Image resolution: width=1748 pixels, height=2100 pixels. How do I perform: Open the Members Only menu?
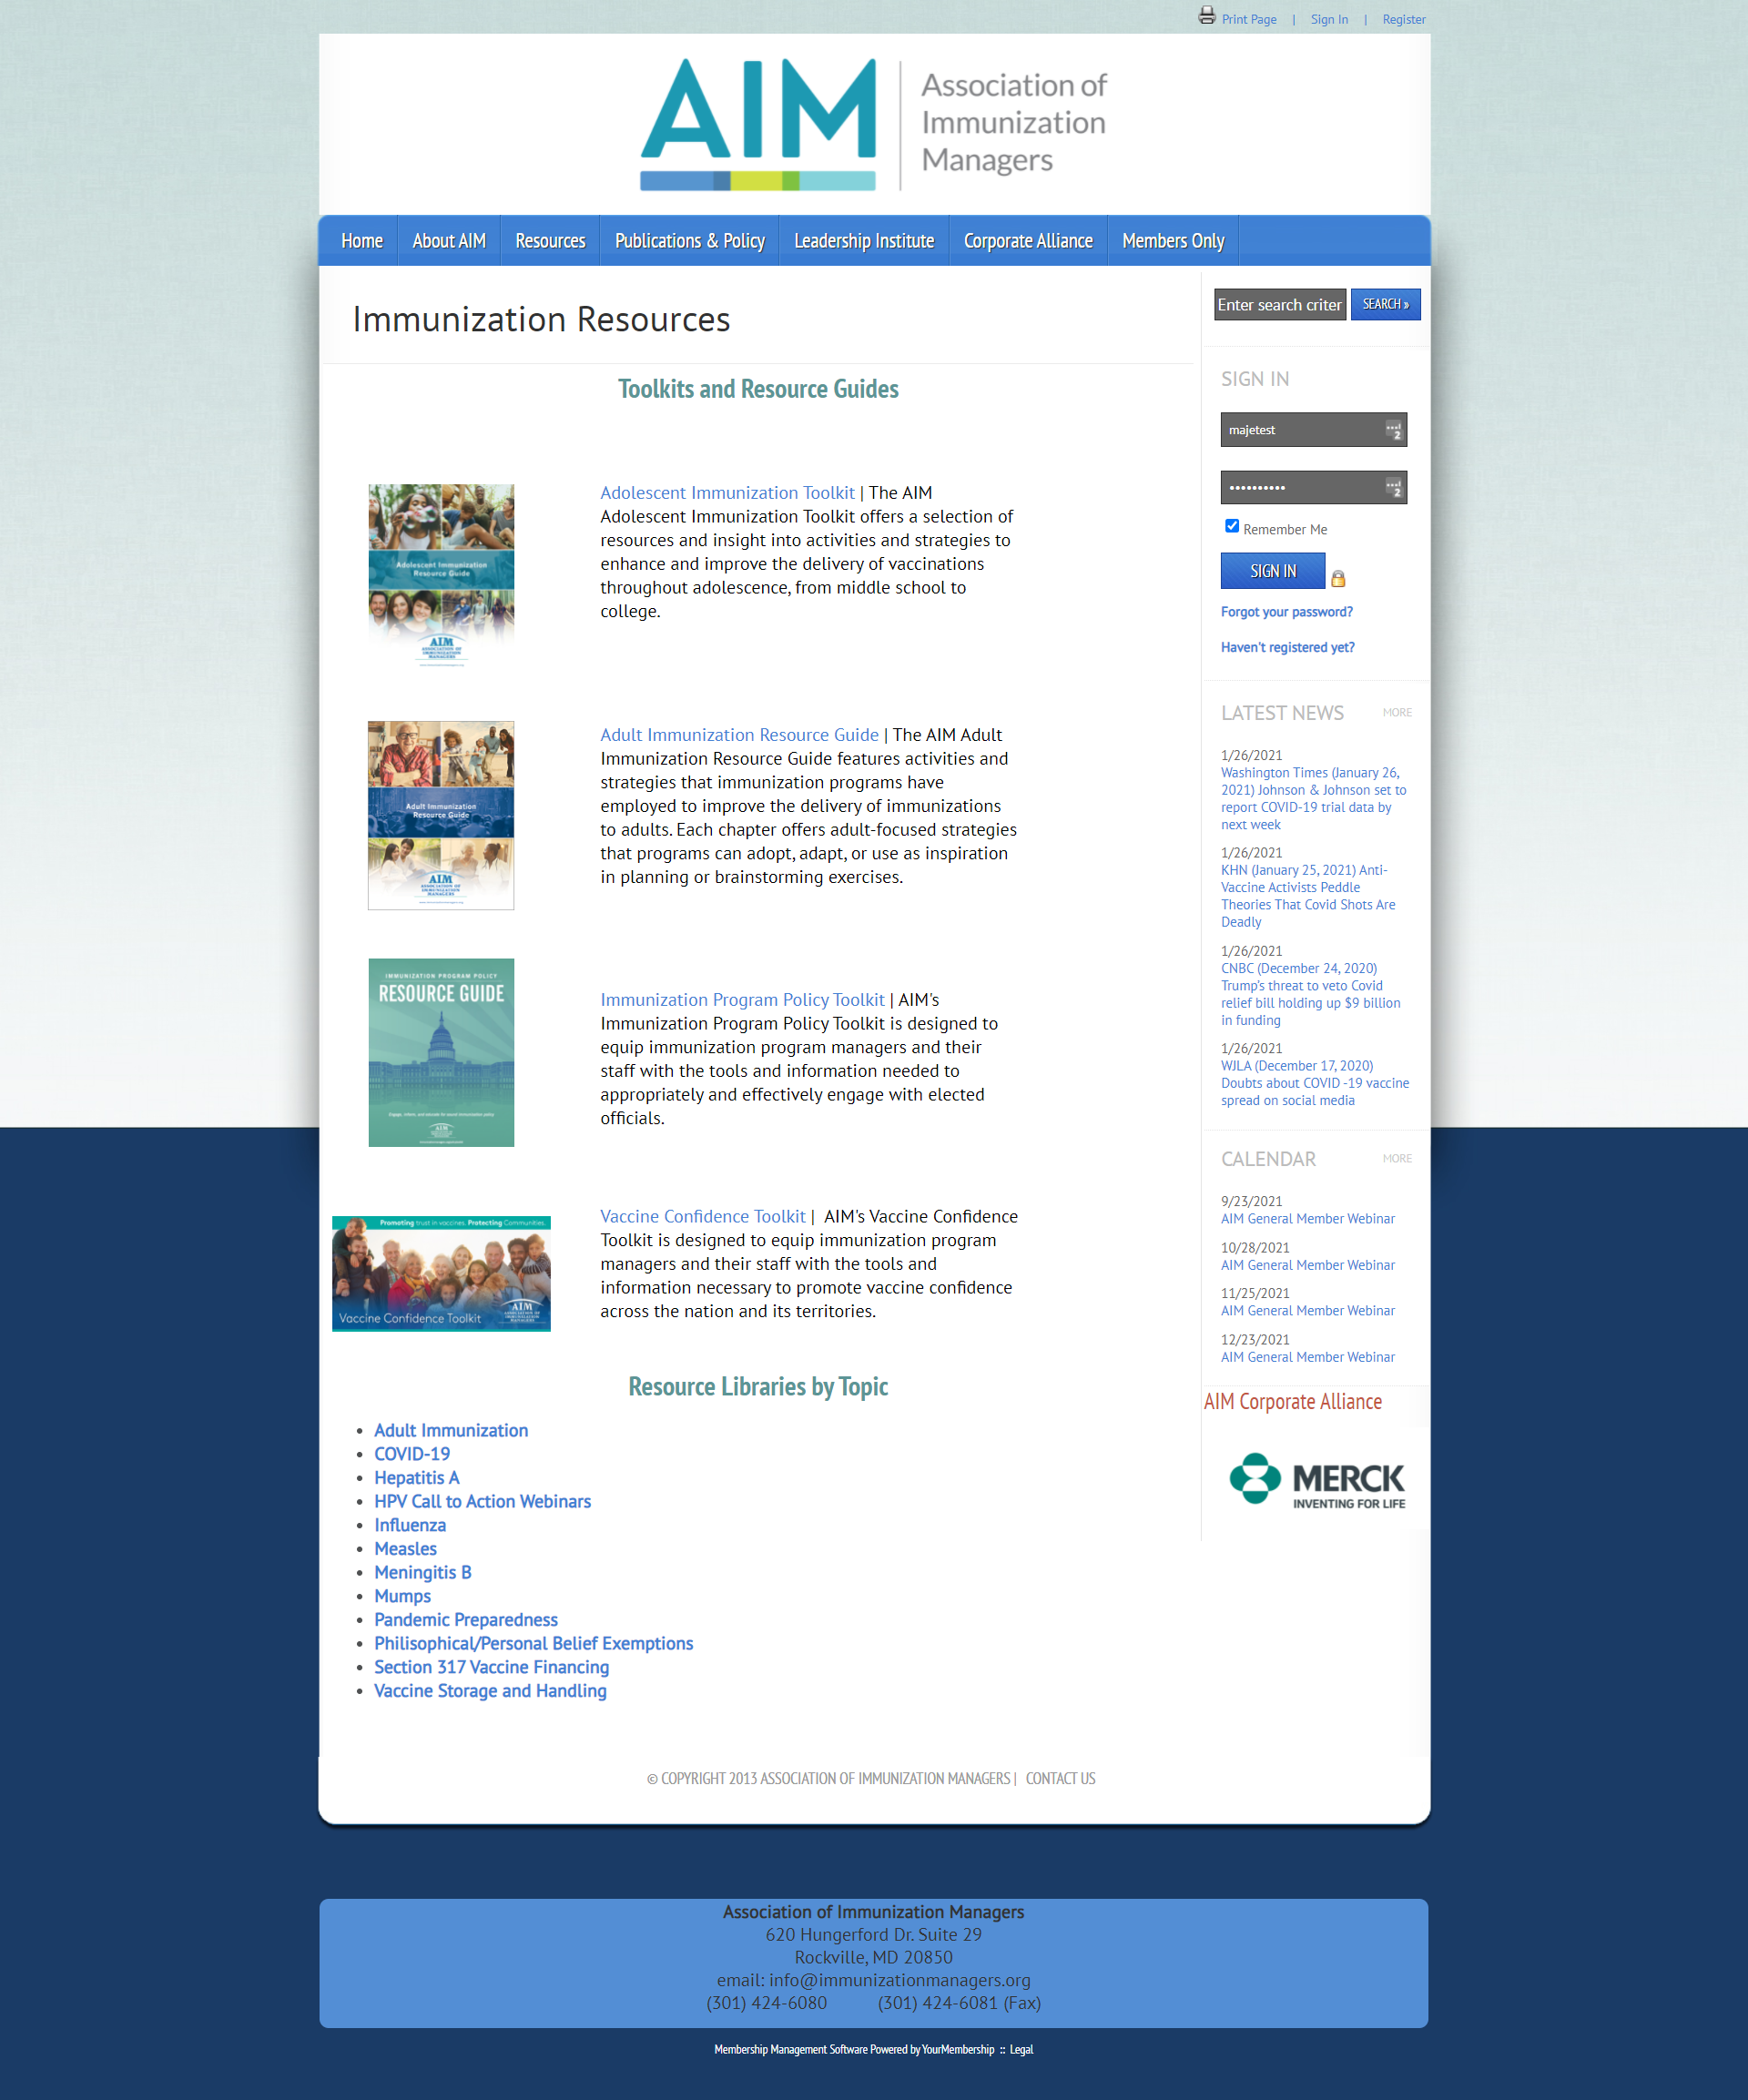point(1173,241)
